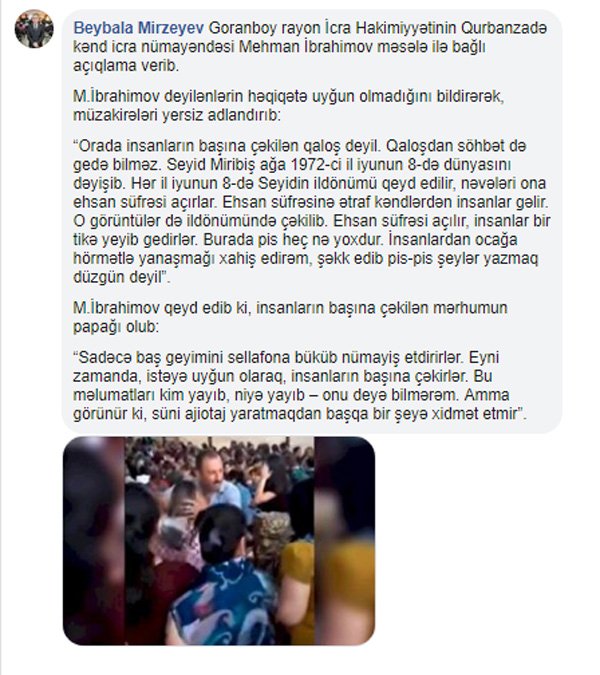Click the Beybala Mirzeyev name link

[139, 28]
